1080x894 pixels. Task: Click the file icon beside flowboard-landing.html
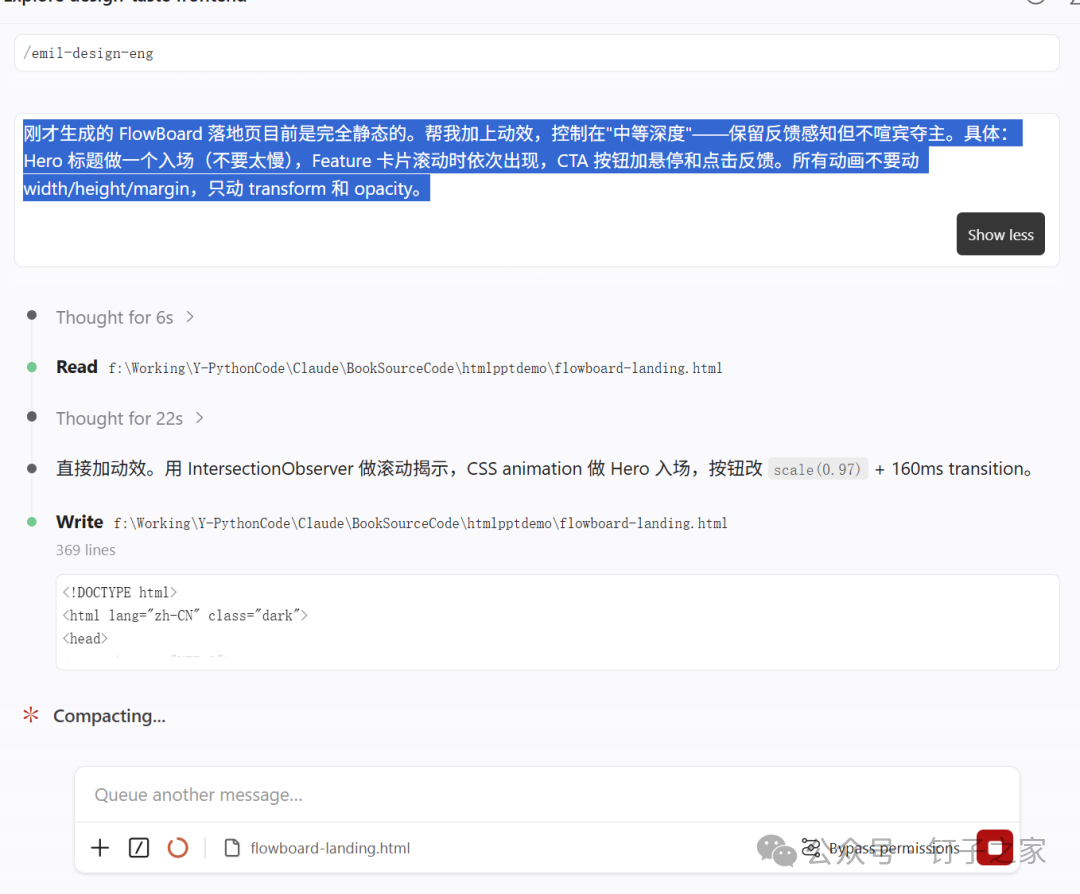point(232,848)
